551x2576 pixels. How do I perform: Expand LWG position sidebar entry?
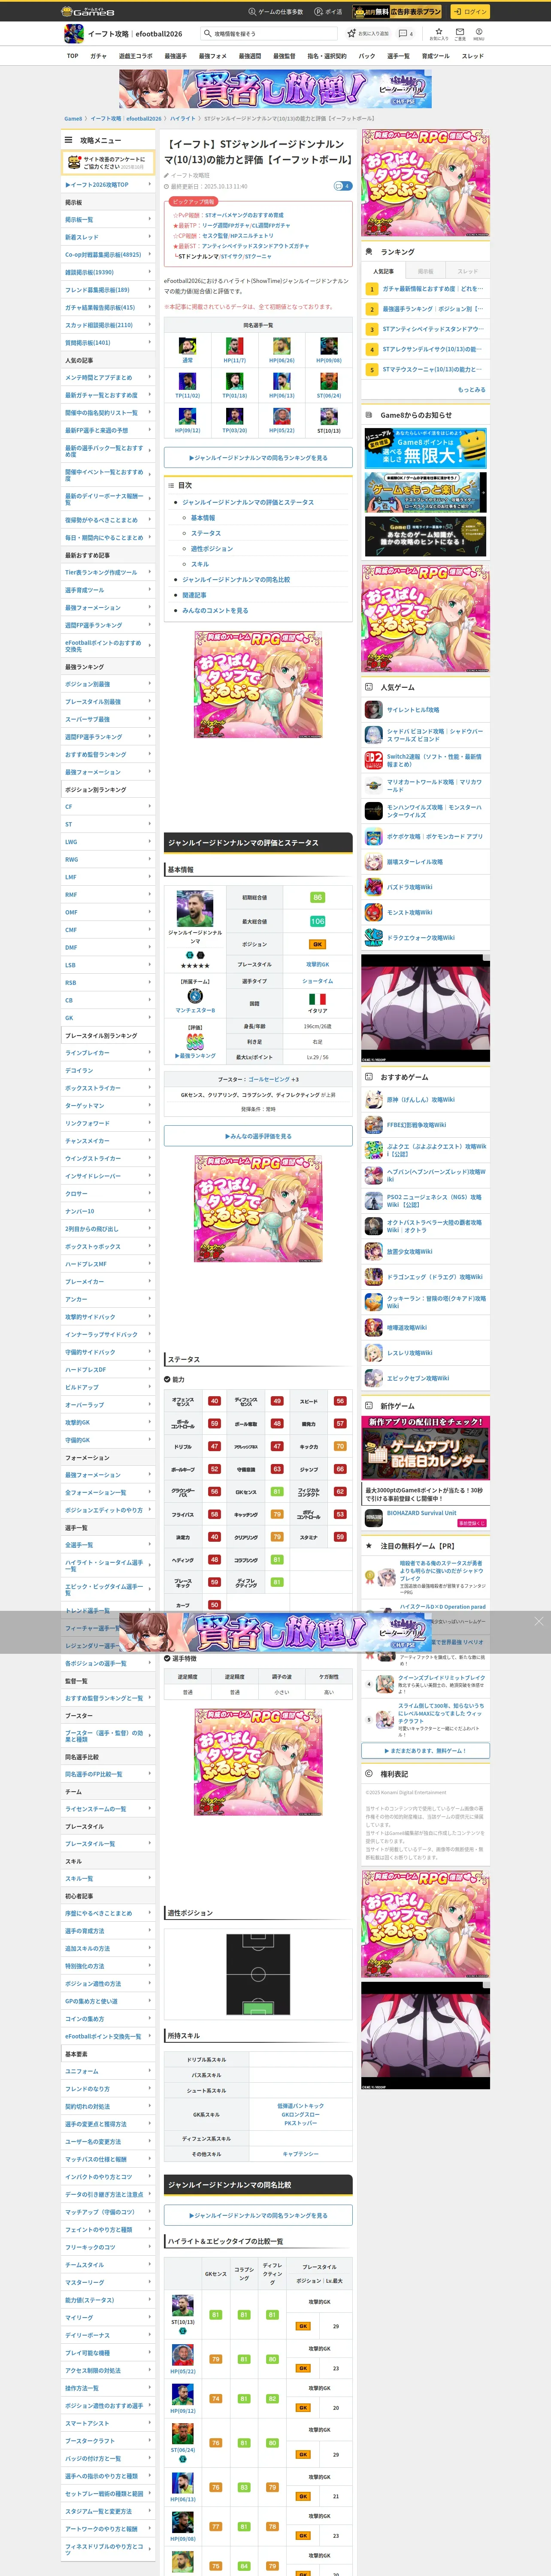coord(108,842)
